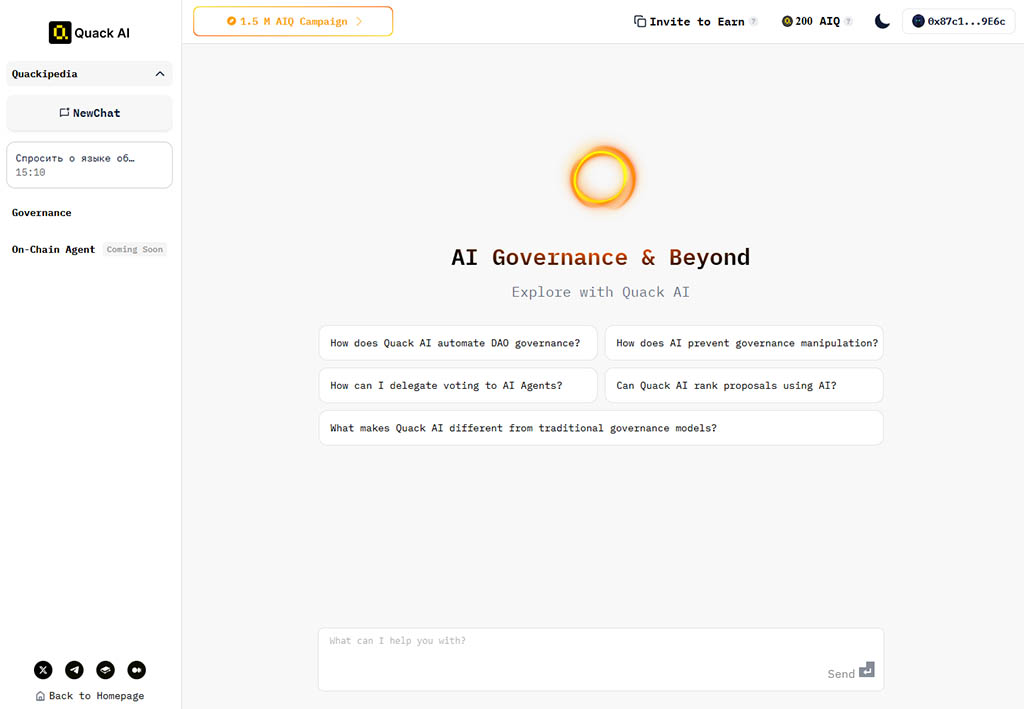Image resolution: width=1024 pixels, height=709 pixels.
Task: Copy the Invite to Earn link icon
Action: point(640,22)
